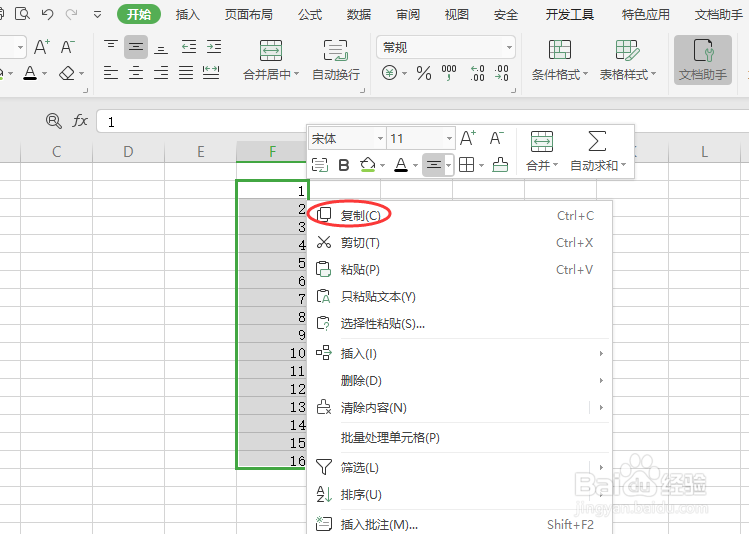Apply percent style

click(424, 73)
